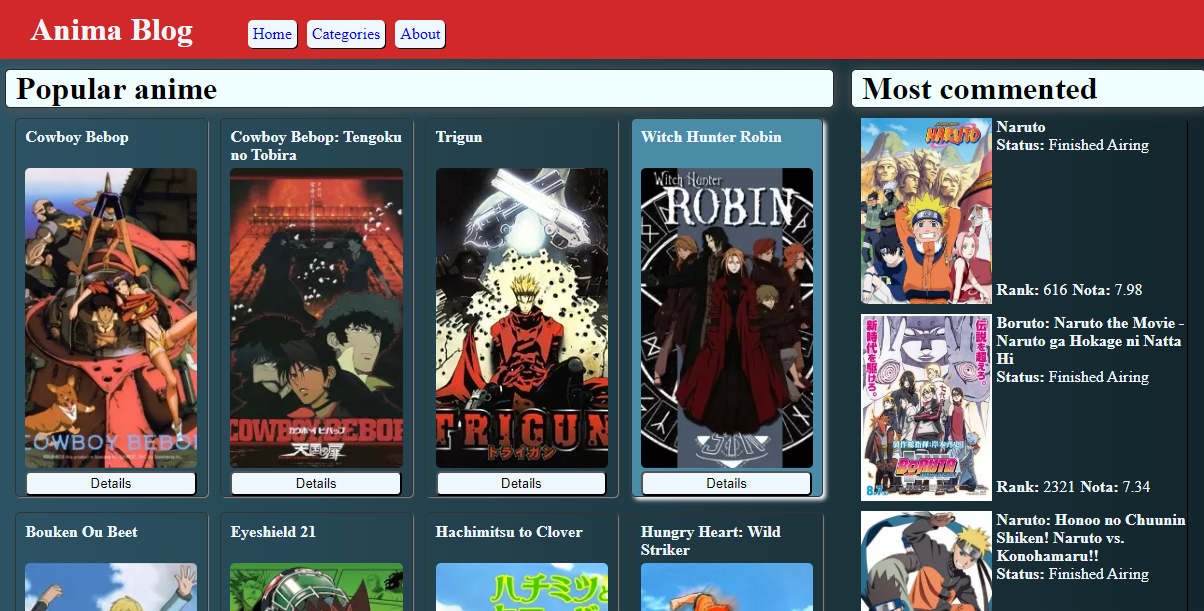Click the Cowboy Bebop poster image
Viewport: 1204px width, 611px height.
coord(111,318)
